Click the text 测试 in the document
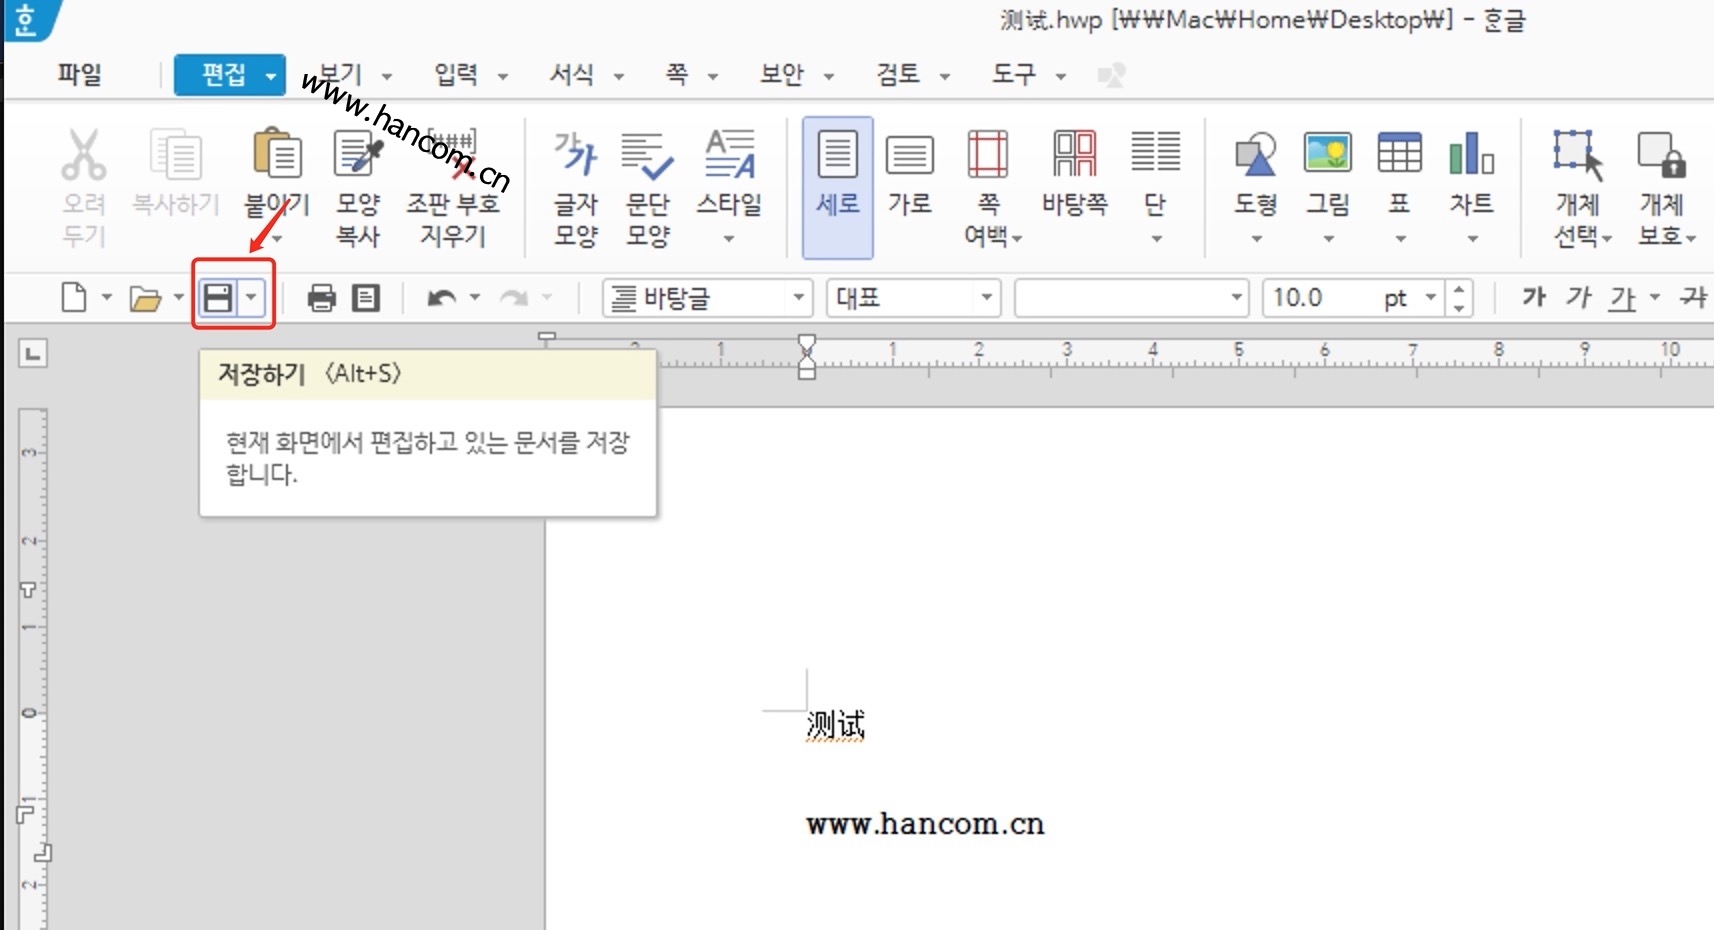The height and width of the screenshot is (930, 1714). click(x=835, y=725)
